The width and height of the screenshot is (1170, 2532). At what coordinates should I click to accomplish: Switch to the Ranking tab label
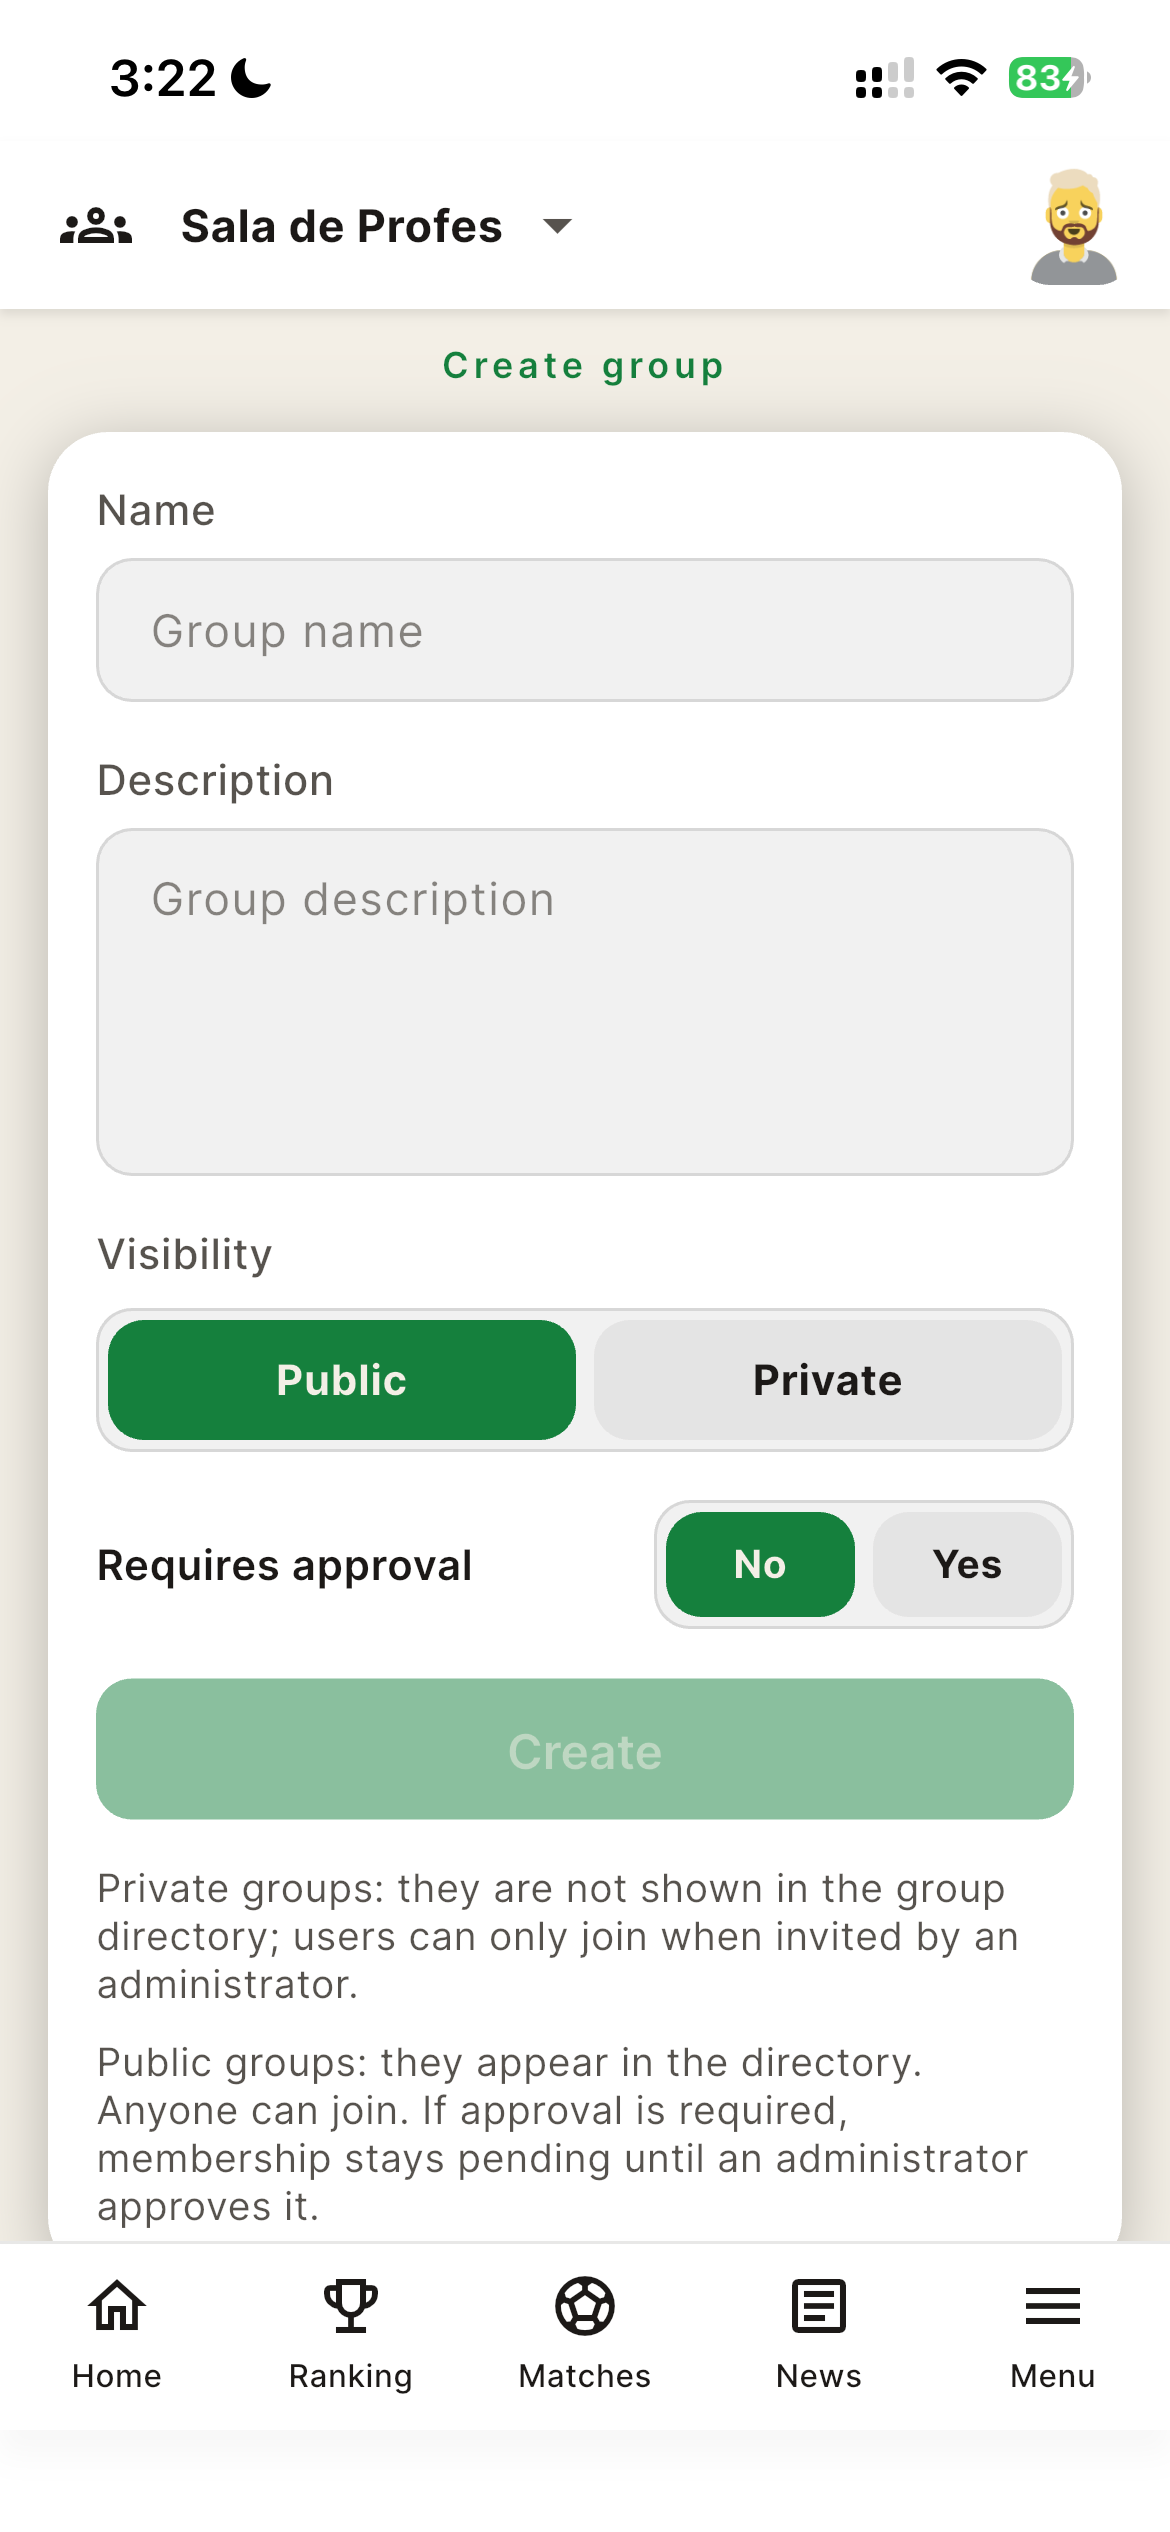click(x=351, y=2376)
